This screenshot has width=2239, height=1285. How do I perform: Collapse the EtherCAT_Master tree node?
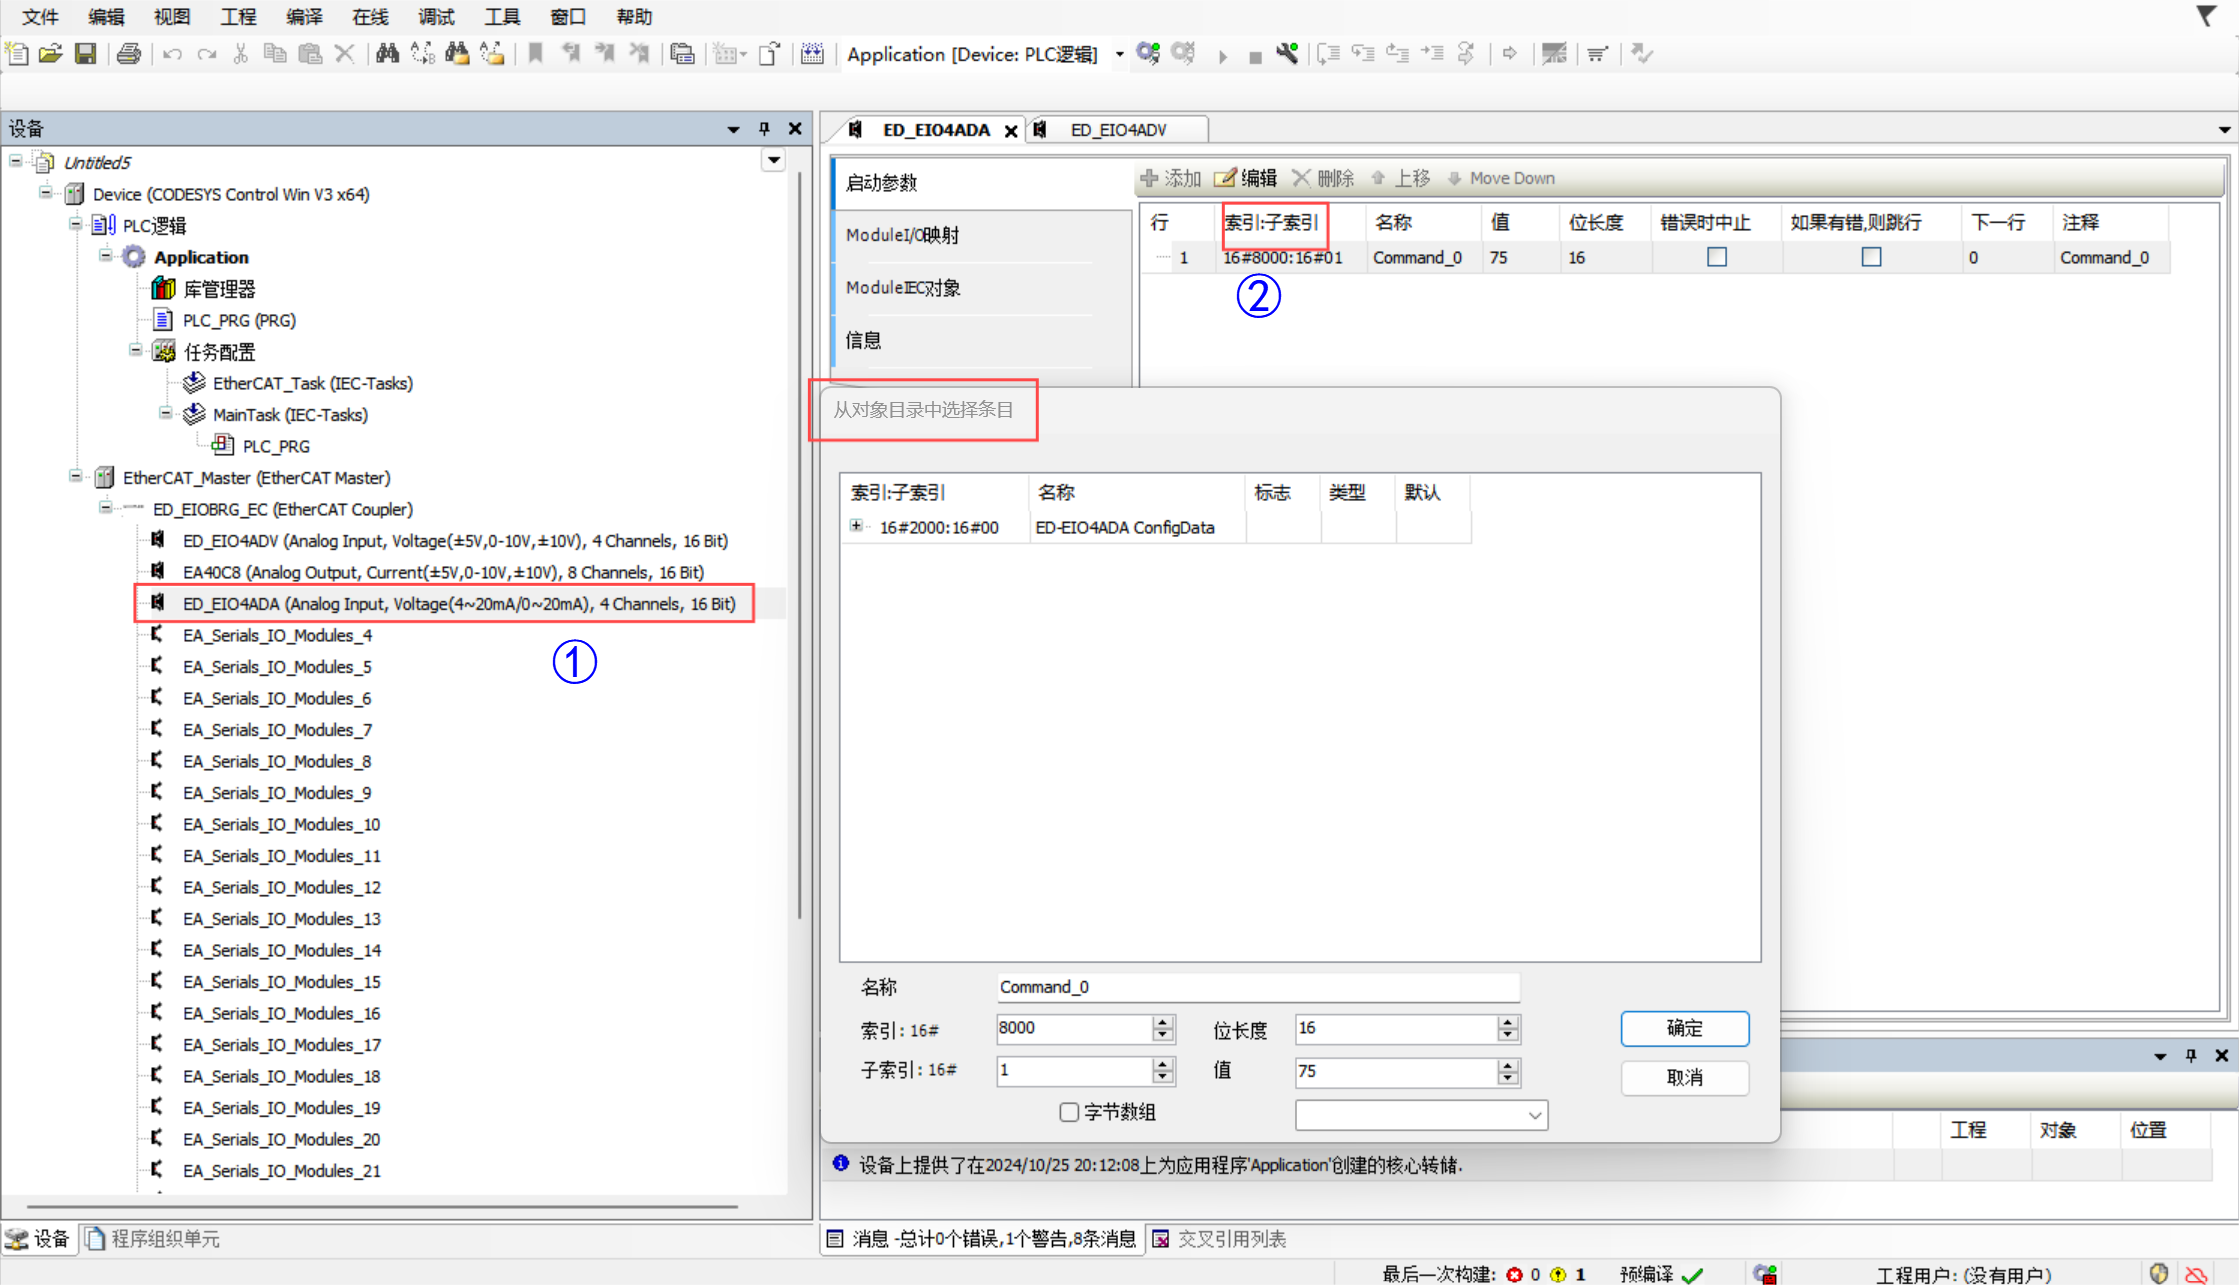pyautogui.click(x=76, y=477)
